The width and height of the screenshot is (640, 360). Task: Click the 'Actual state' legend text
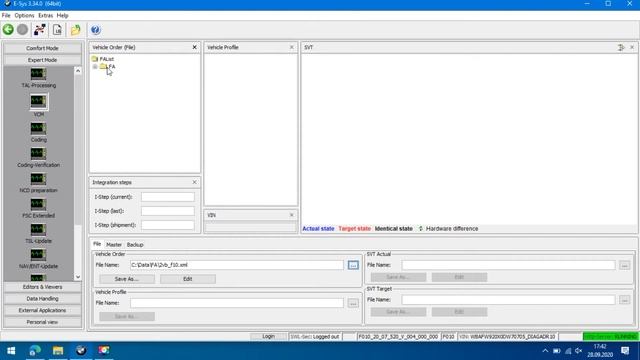318,229
